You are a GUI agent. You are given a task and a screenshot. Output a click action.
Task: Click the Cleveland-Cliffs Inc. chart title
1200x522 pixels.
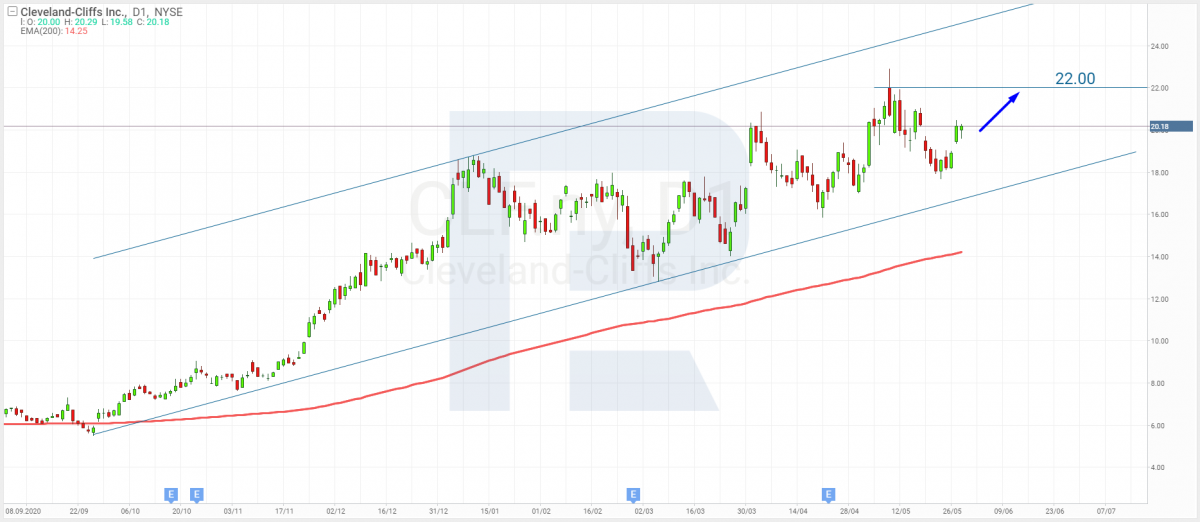72,11
